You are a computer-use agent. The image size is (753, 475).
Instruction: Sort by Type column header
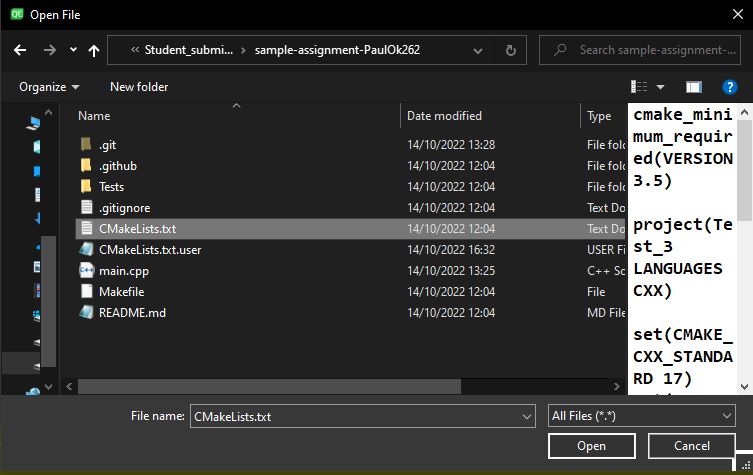tap(599, 116)
